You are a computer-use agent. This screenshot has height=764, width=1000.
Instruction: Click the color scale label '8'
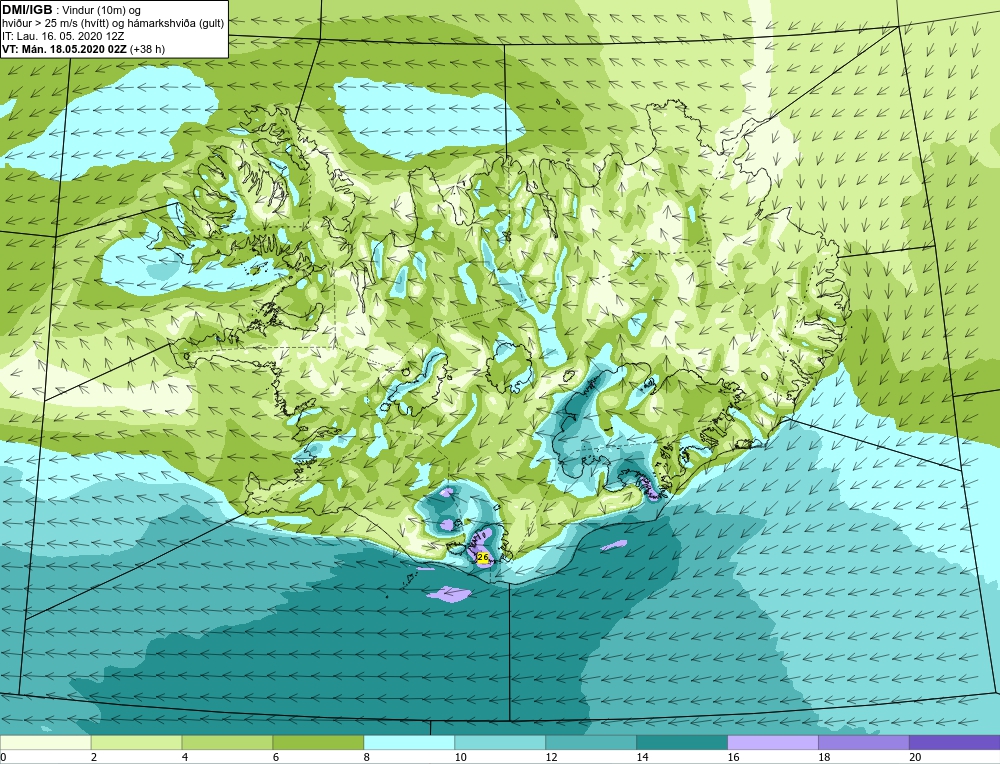367,757
